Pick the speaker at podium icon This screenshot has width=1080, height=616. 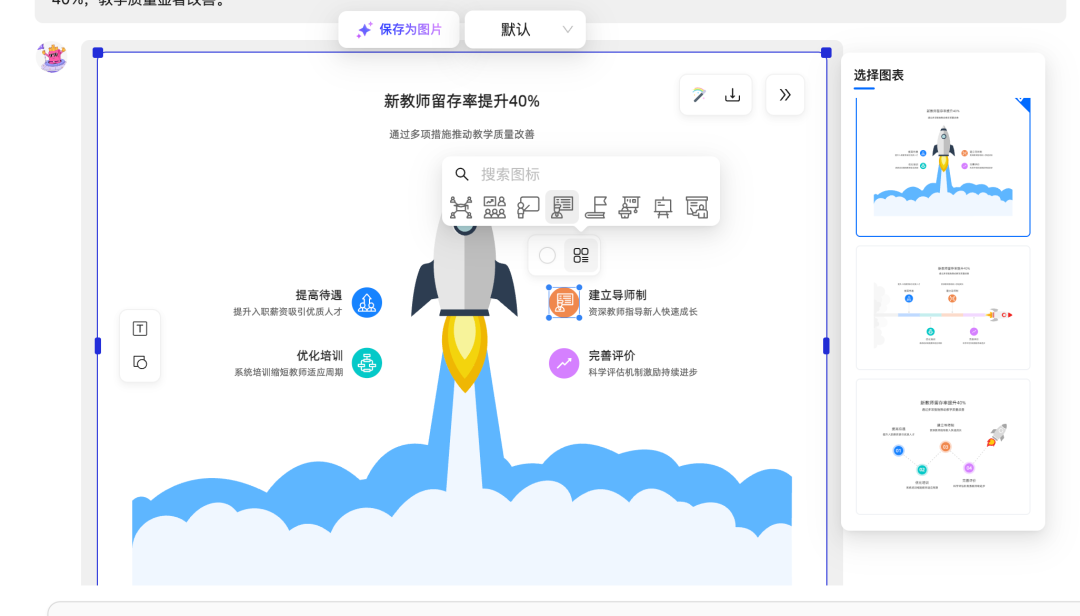(630, 207)
